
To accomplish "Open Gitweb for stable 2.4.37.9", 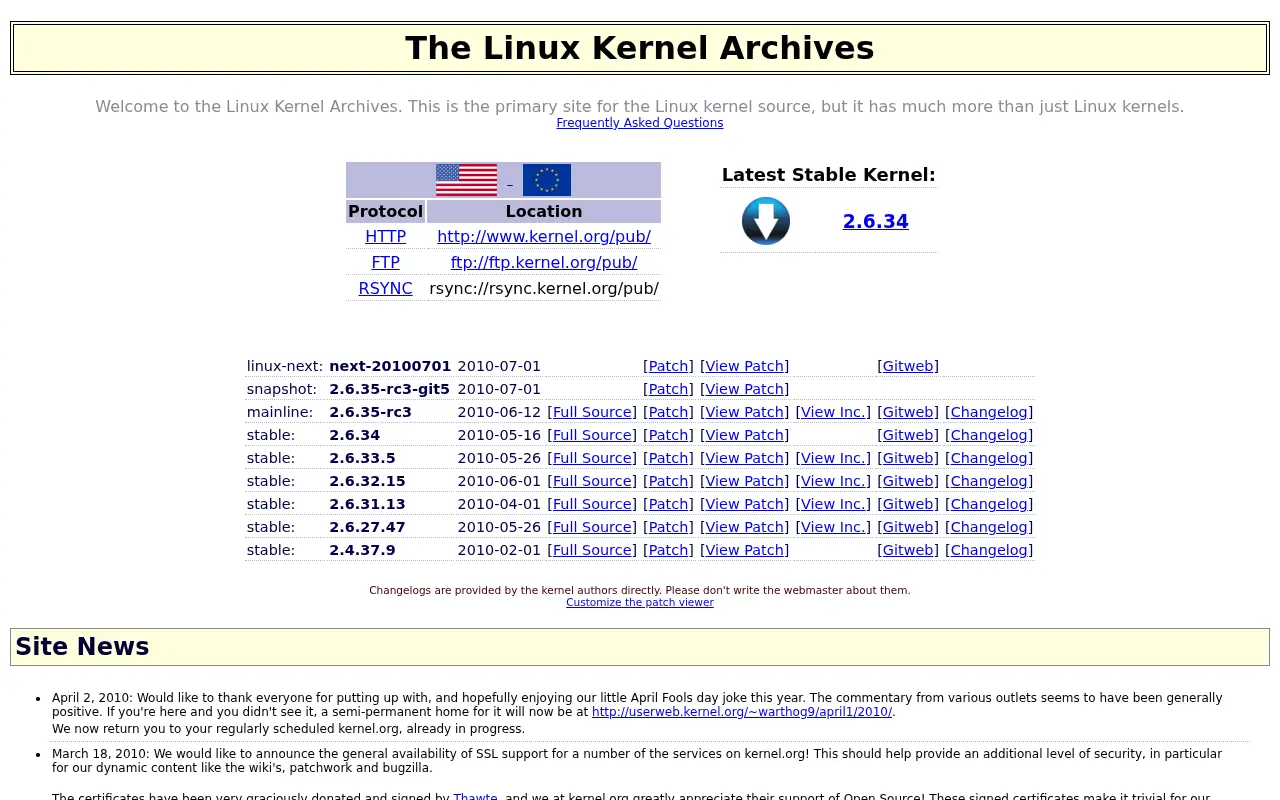I will click(x=908, y=550).
